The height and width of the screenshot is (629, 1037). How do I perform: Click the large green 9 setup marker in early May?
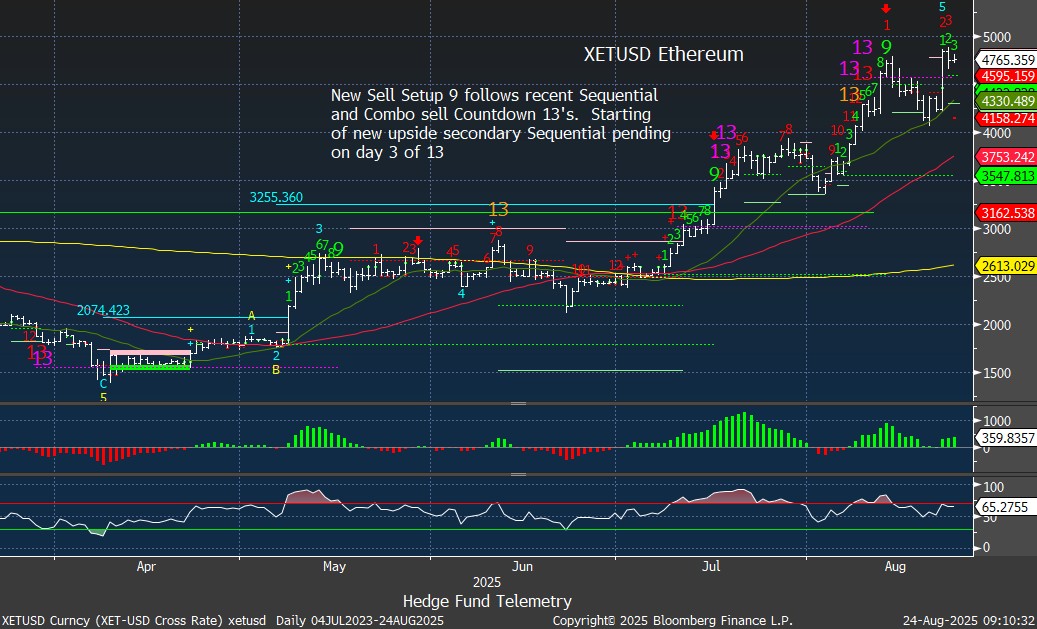pos(338,249)
